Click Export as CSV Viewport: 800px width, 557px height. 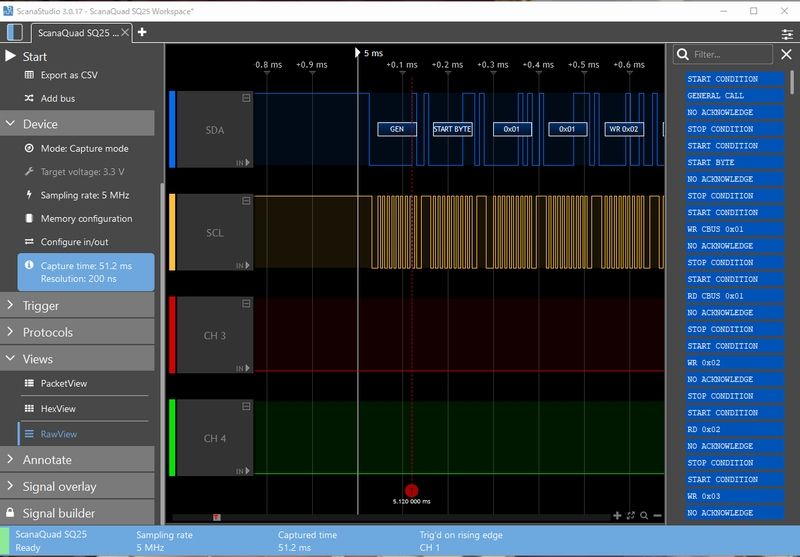(x=69, y=75)
